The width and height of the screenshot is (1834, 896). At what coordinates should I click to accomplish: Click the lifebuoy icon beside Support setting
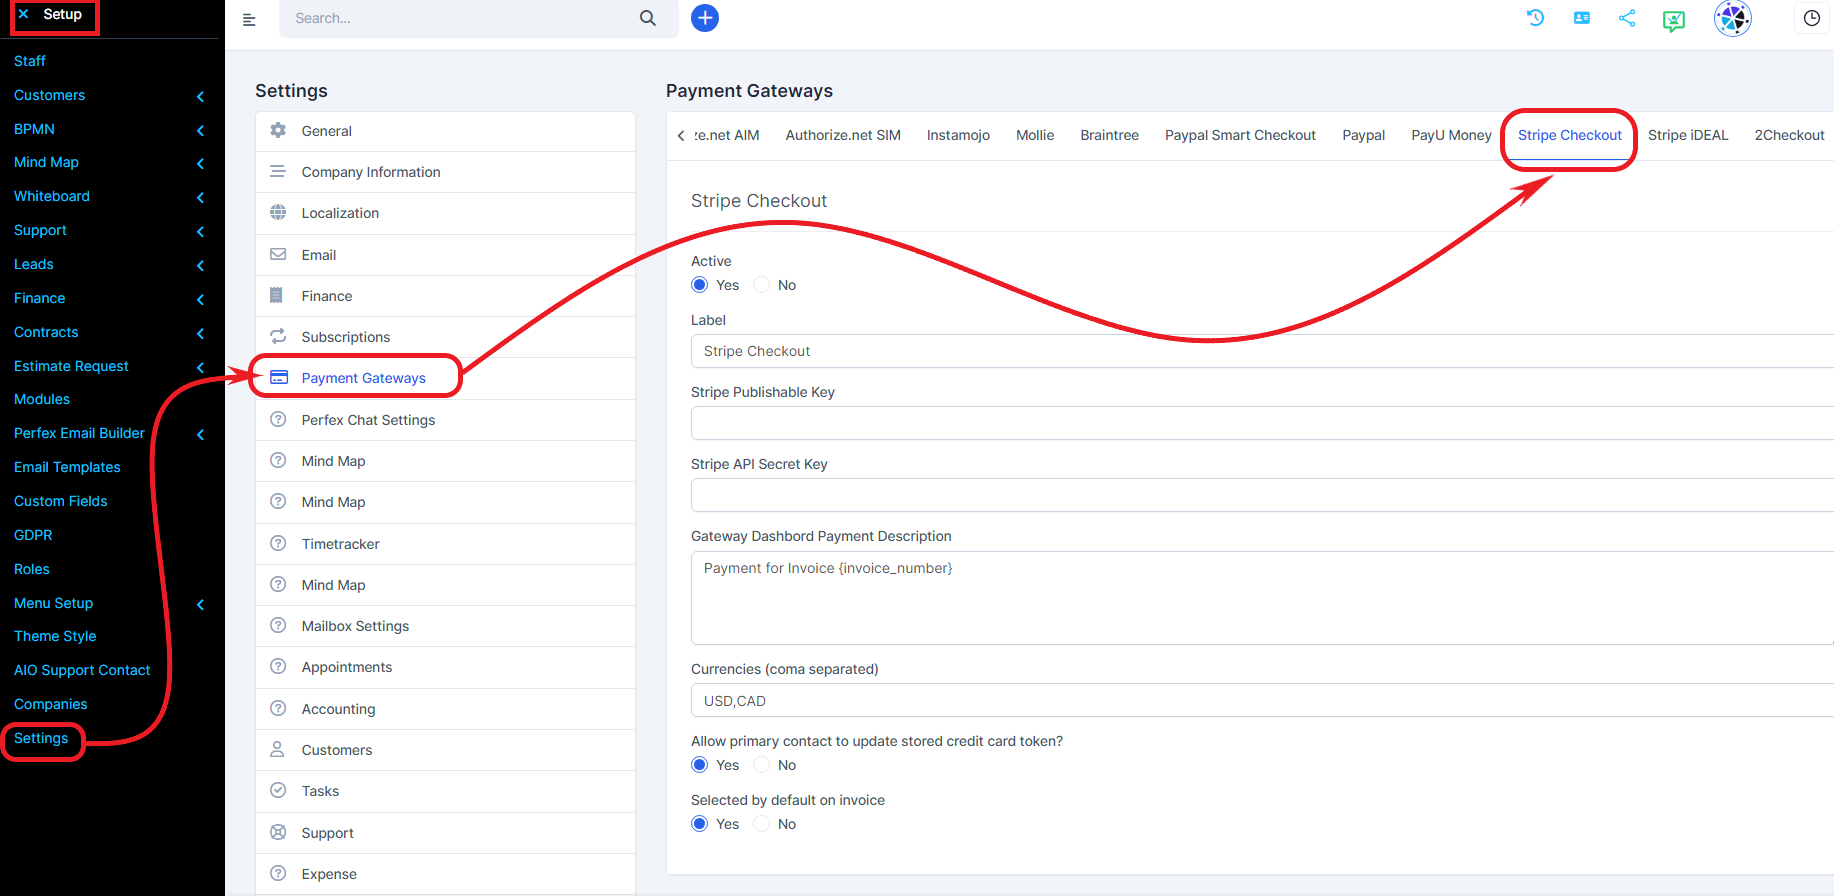(x=278, y=832)
